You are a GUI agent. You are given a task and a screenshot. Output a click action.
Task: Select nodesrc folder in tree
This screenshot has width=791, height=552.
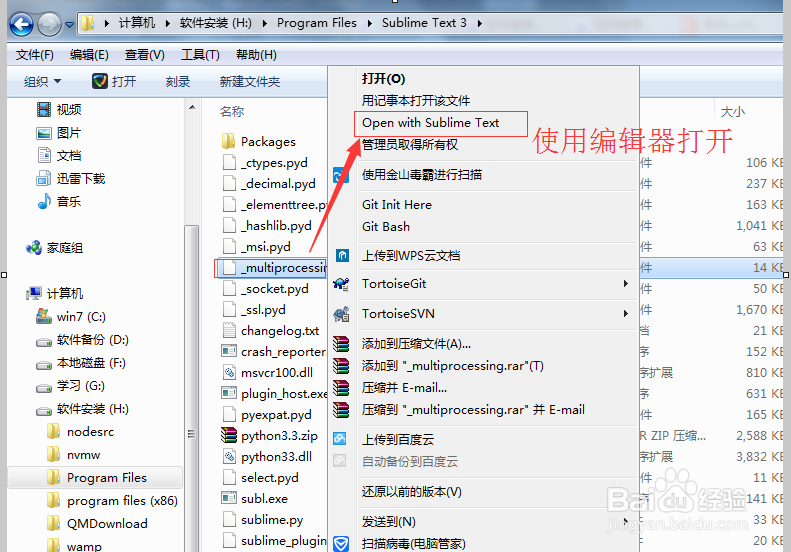click(80, 432)
